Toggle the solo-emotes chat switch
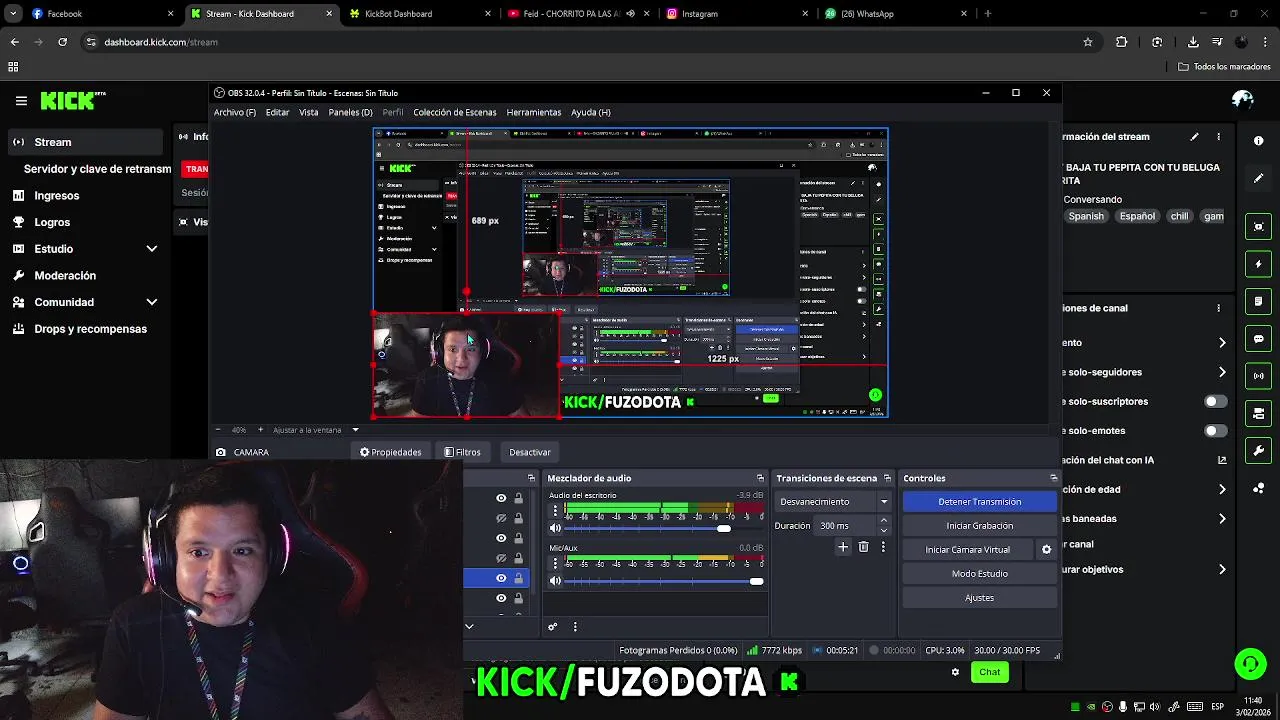Screen dimensions: 1280x720 1215,431
